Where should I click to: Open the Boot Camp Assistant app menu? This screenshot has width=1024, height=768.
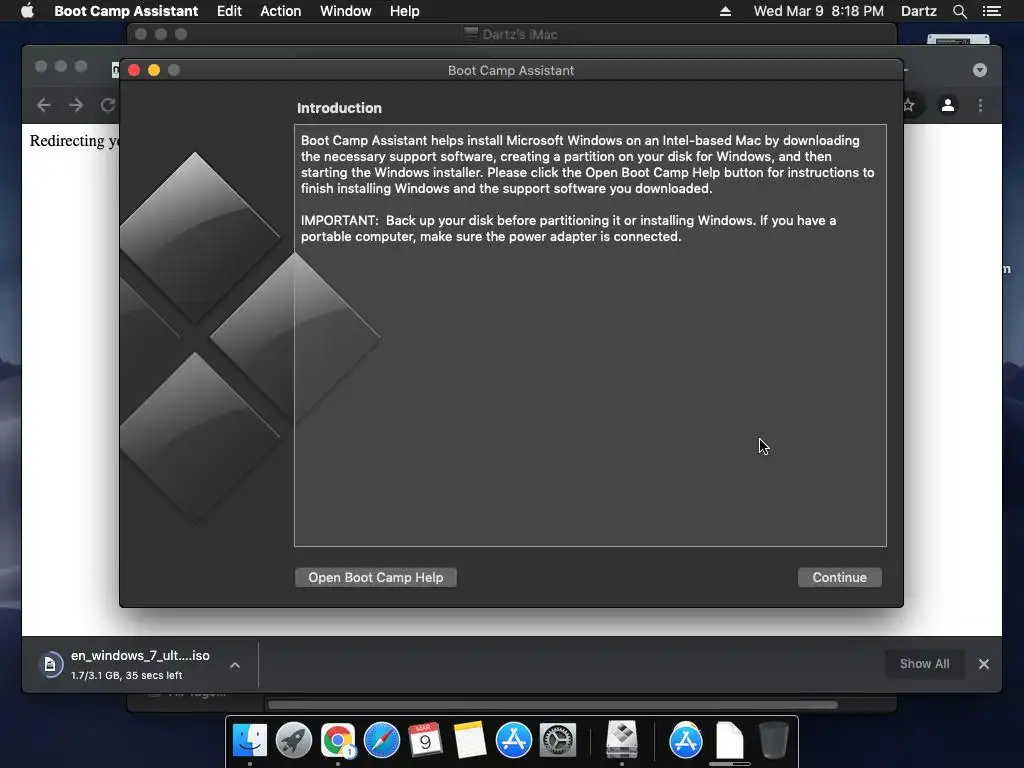point(126,11)
